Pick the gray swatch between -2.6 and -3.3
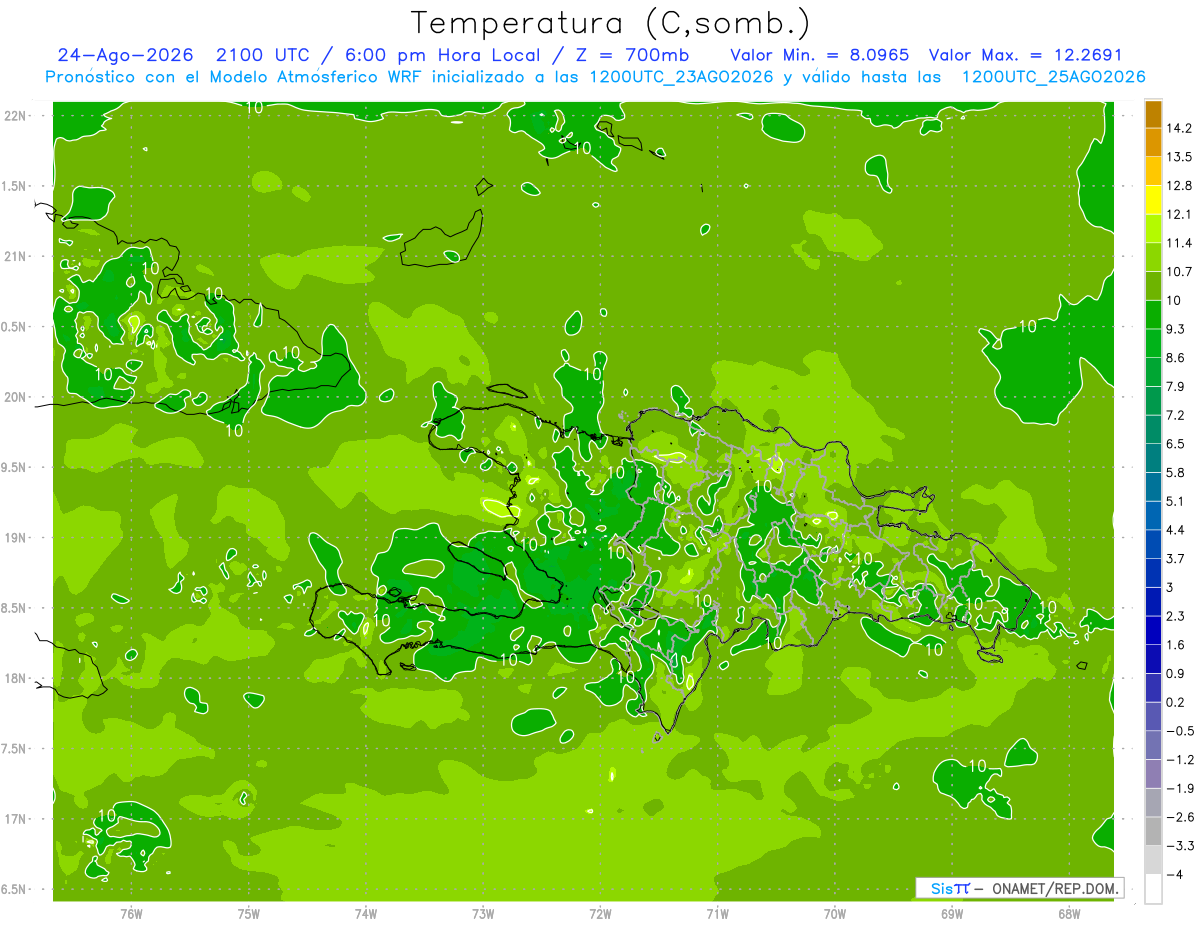 [1153, 832]
